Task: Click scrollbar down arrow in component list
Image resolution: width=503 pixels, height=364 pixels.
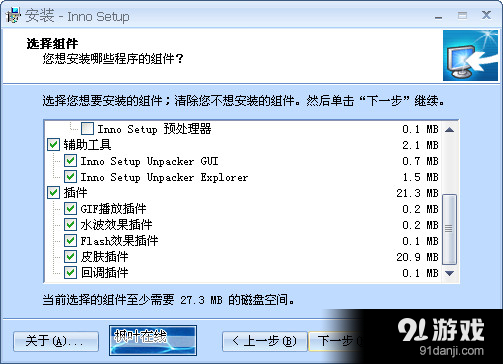Action: [x=449, y=273]
